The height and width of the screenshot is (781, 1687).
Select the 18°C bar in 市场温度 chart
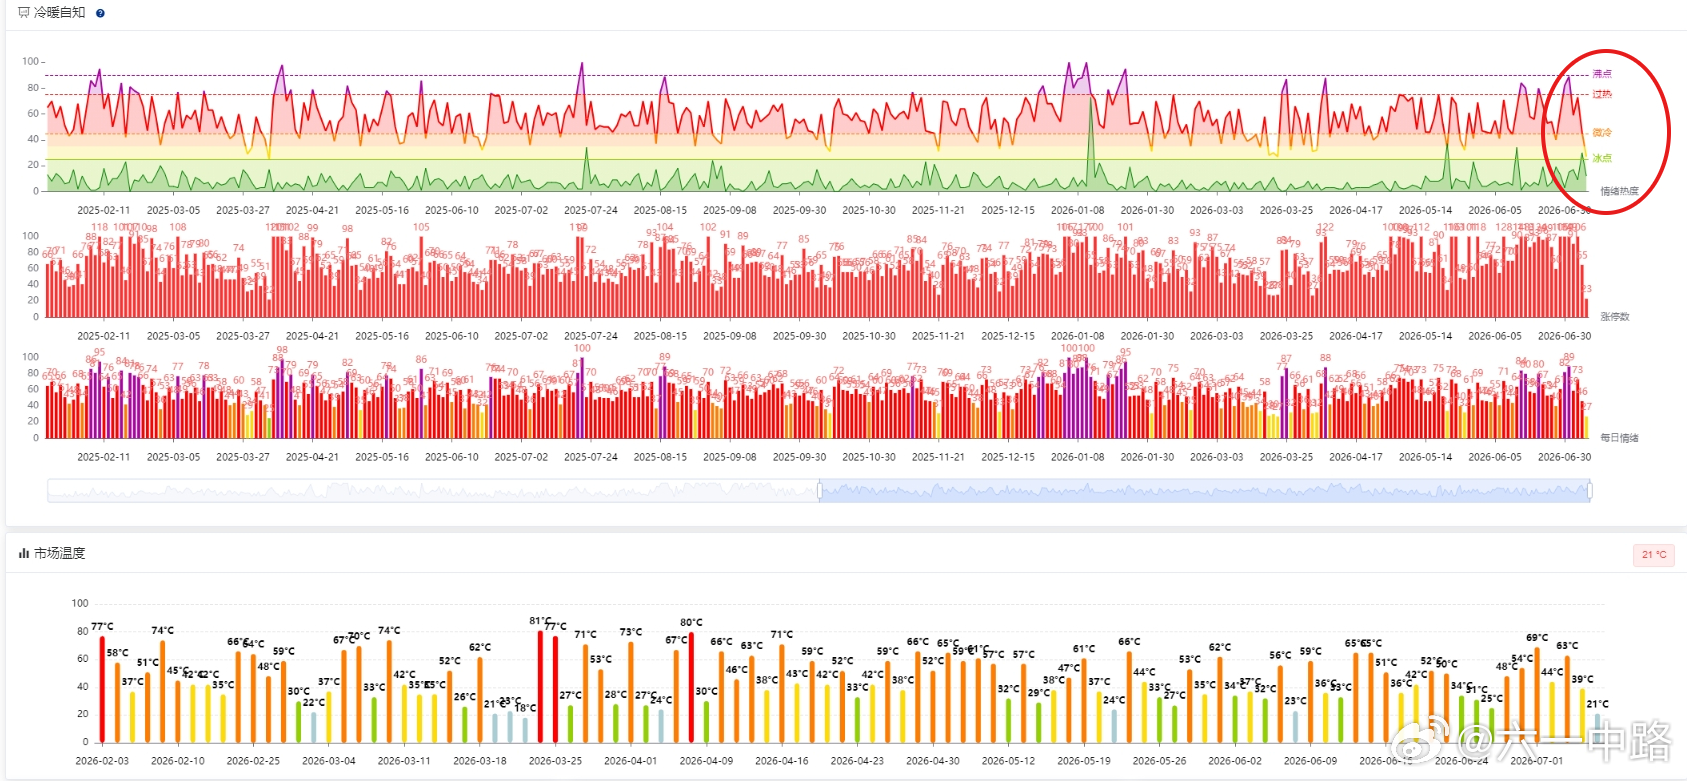(x=525, y=729)
